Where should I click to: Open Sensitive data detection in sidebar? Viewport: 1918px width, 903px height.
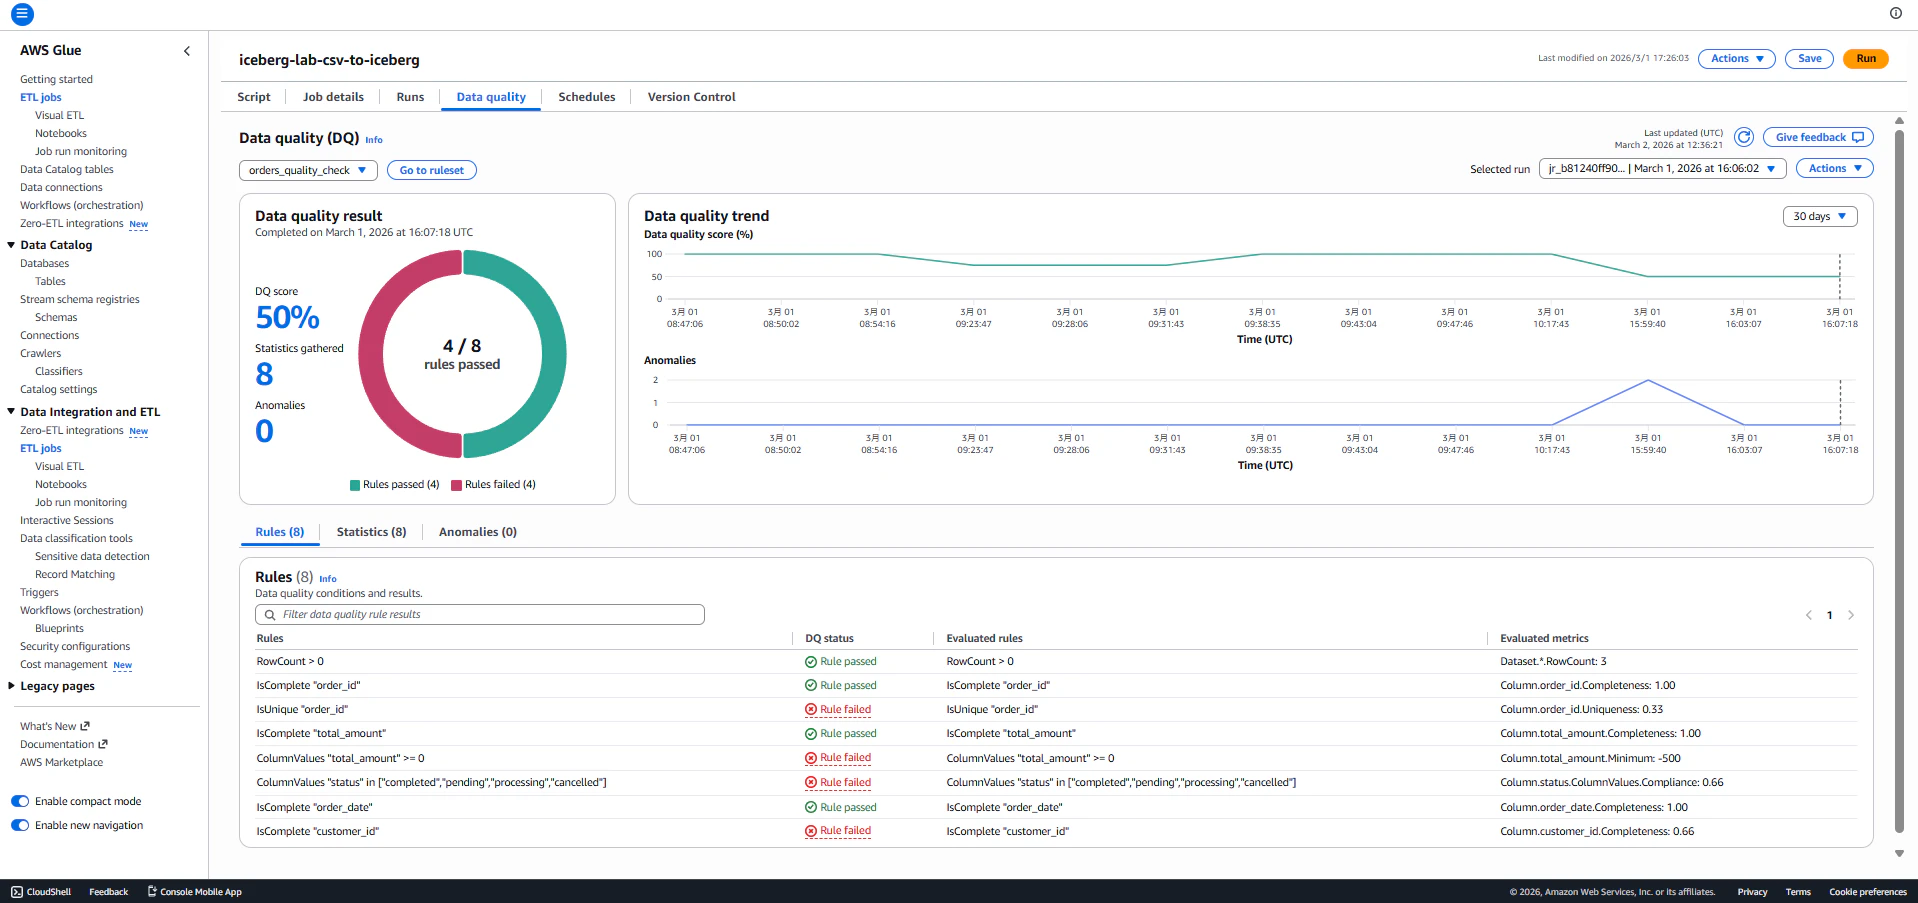[92, 557]
